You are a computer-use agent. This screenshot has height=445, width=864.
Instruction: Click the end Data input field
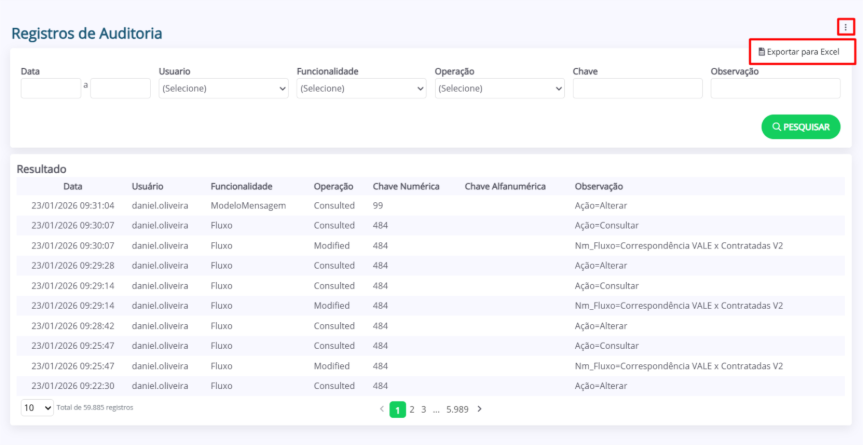120,88
